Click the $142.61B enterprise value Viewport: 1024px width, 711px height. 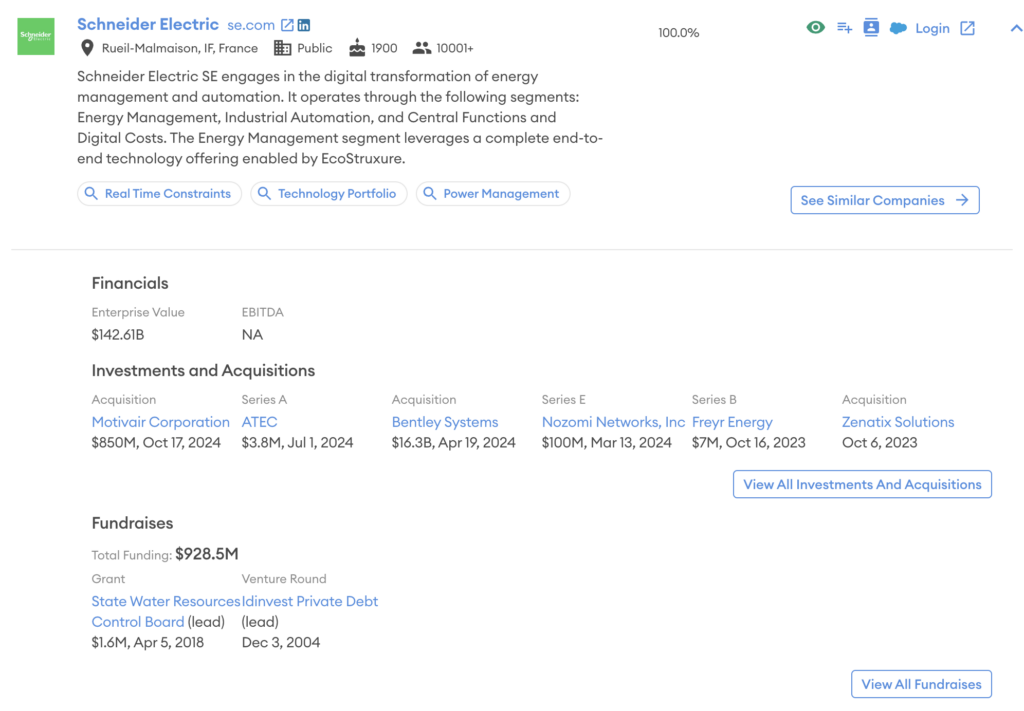[118, 335]
